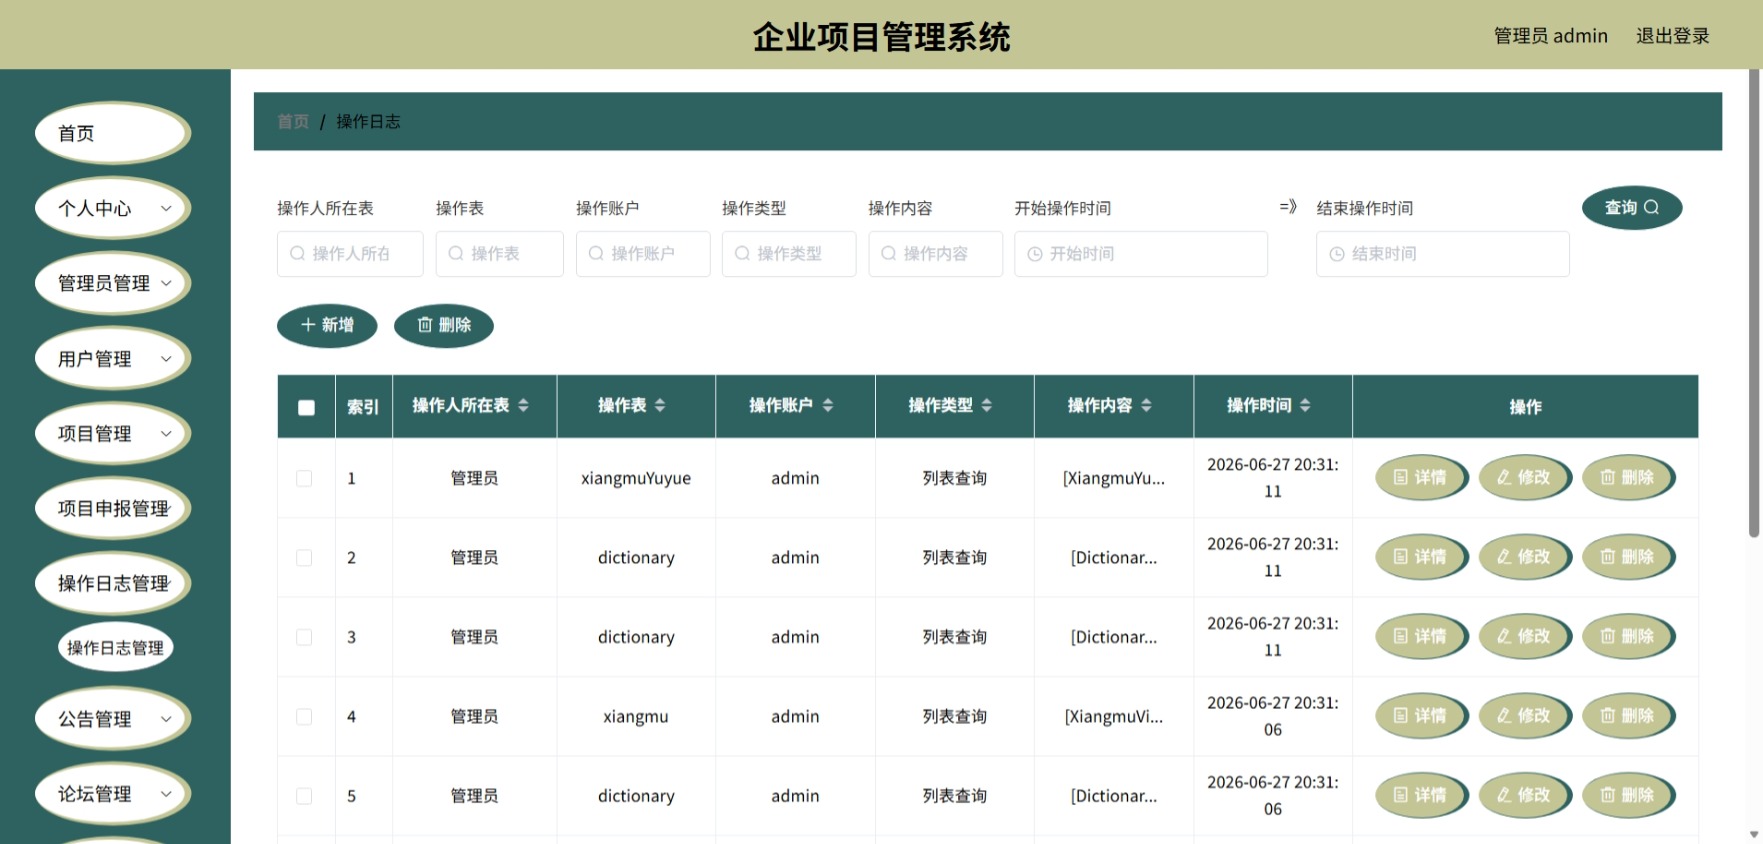1763x844 pixels.
Task: Click the page vertical scrollbar thumb
Action: pos(1754,303)
